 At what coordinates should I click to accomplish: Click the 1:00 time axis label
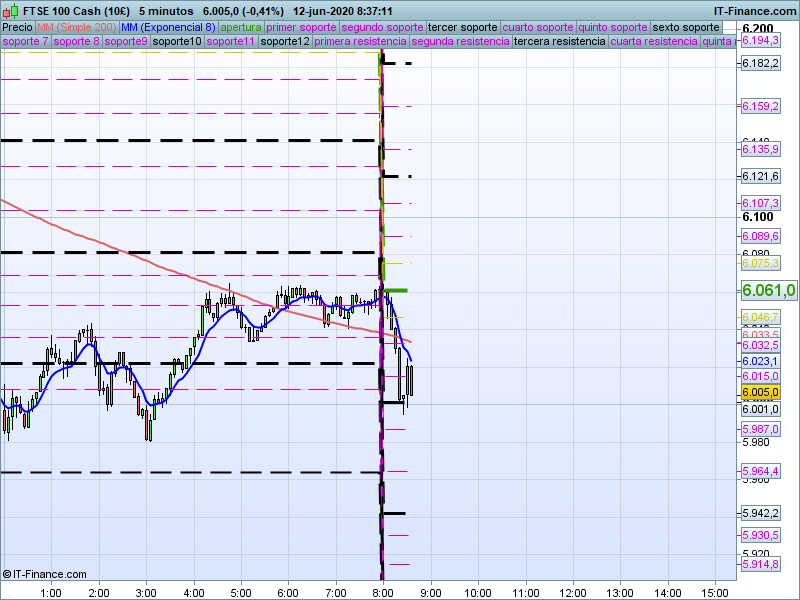51,593
